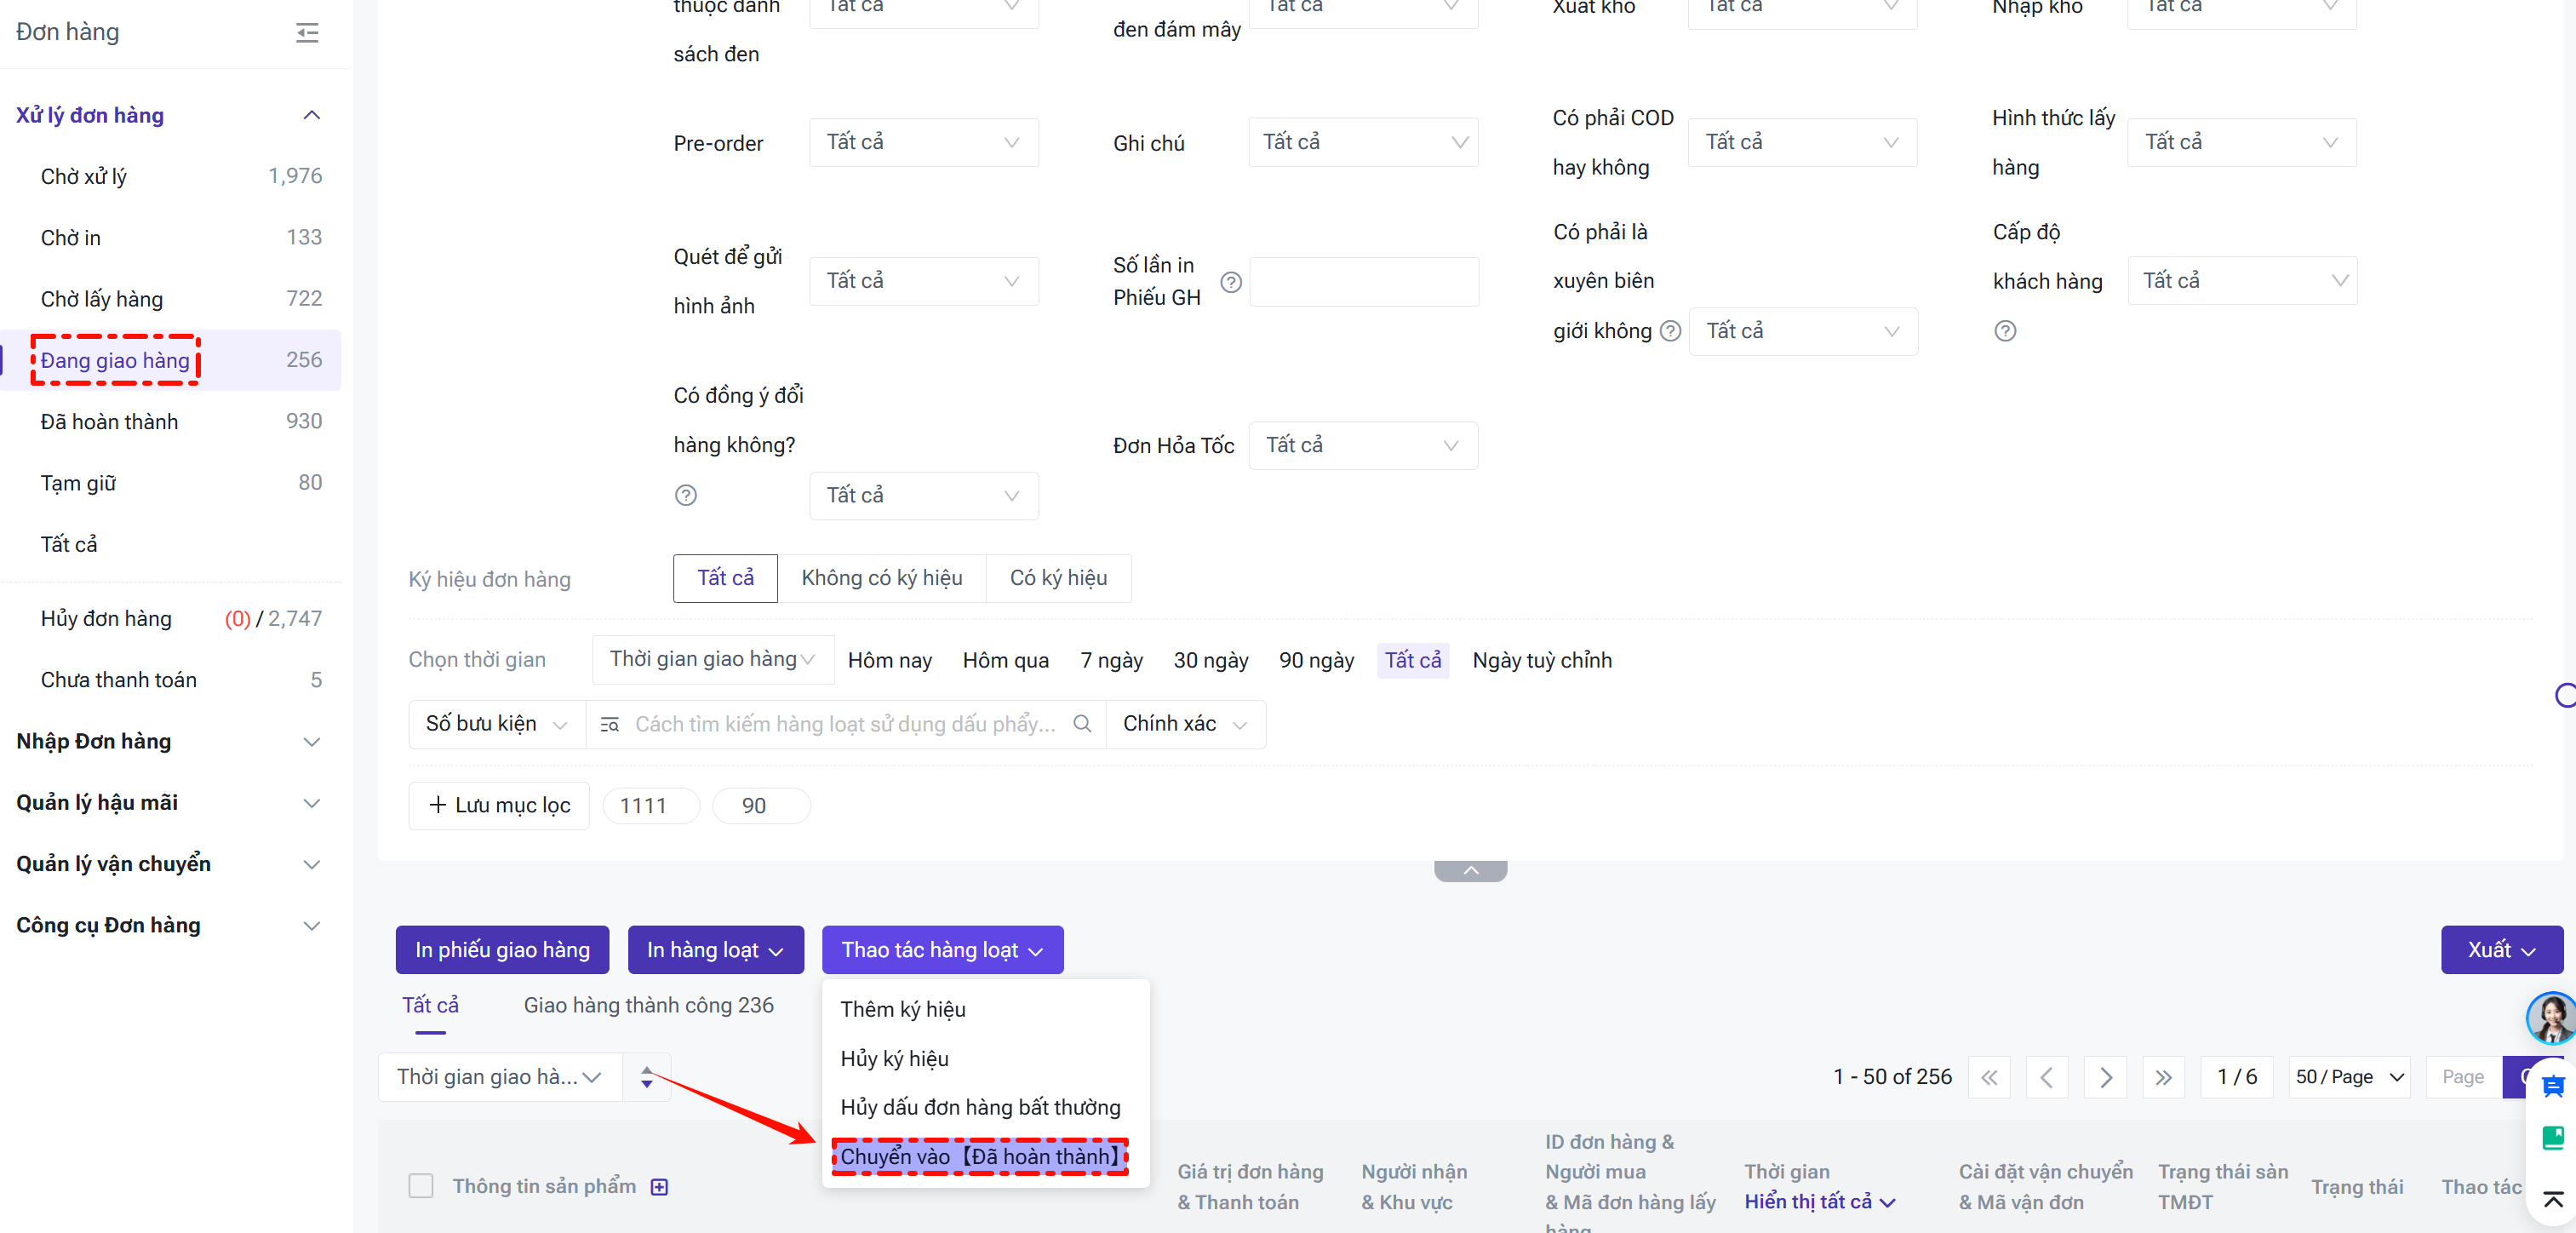Screen dimensions: 2576x1233
Task: Click search magnifier in batch search field
Action: [1082, 724]
